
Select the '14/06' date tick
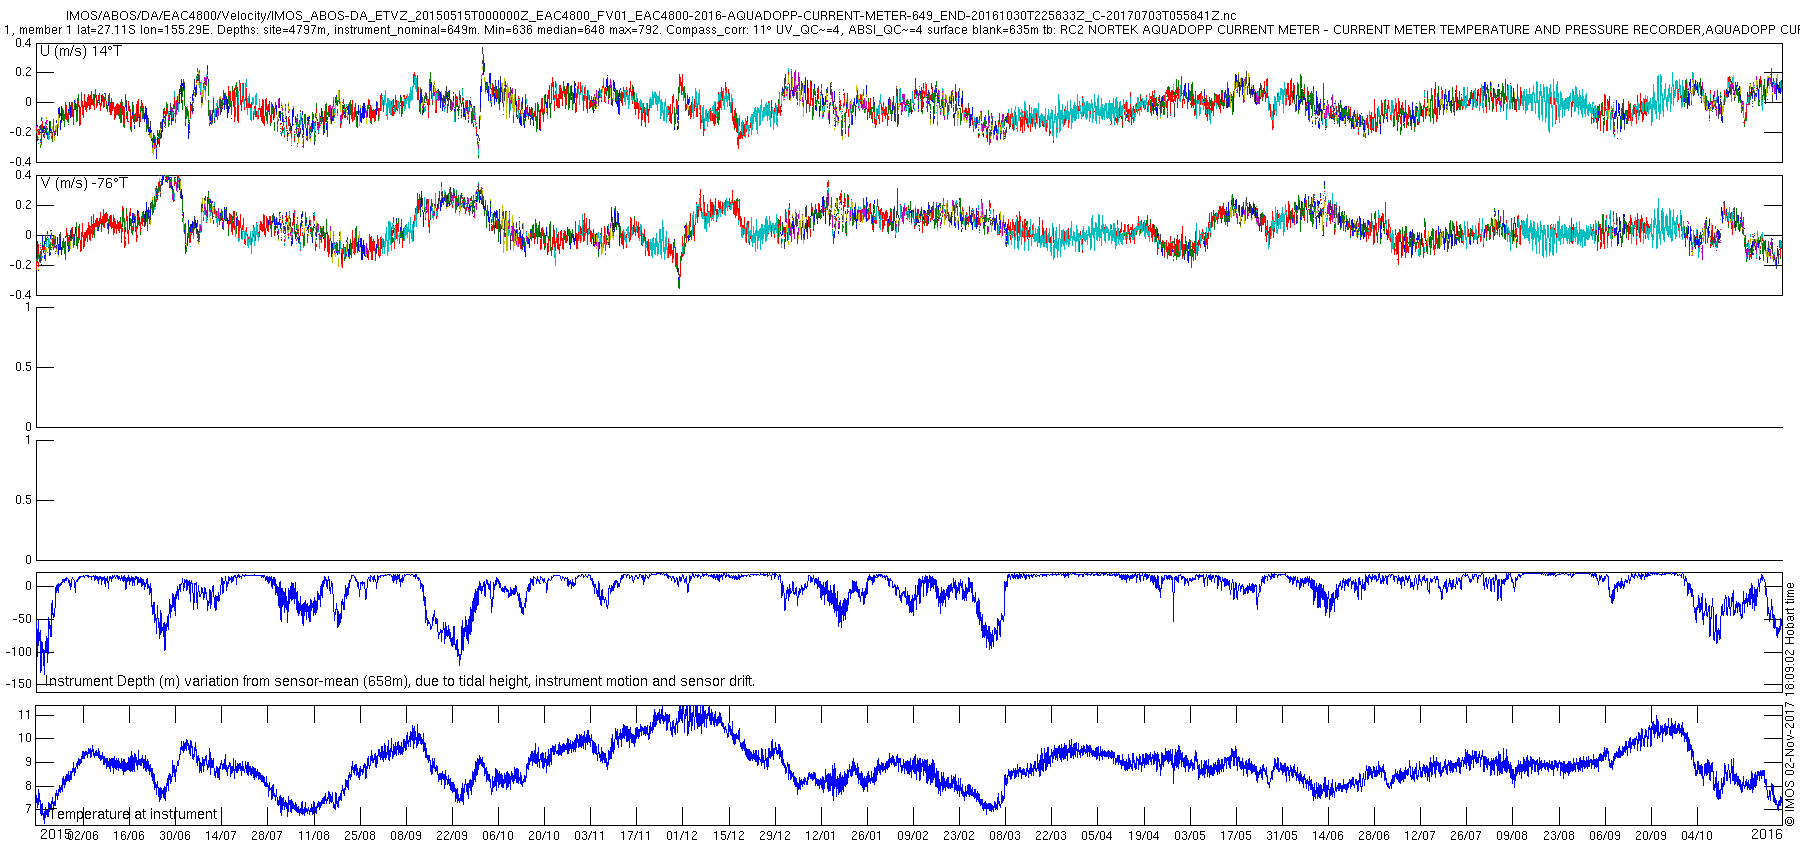point(1328,836)
